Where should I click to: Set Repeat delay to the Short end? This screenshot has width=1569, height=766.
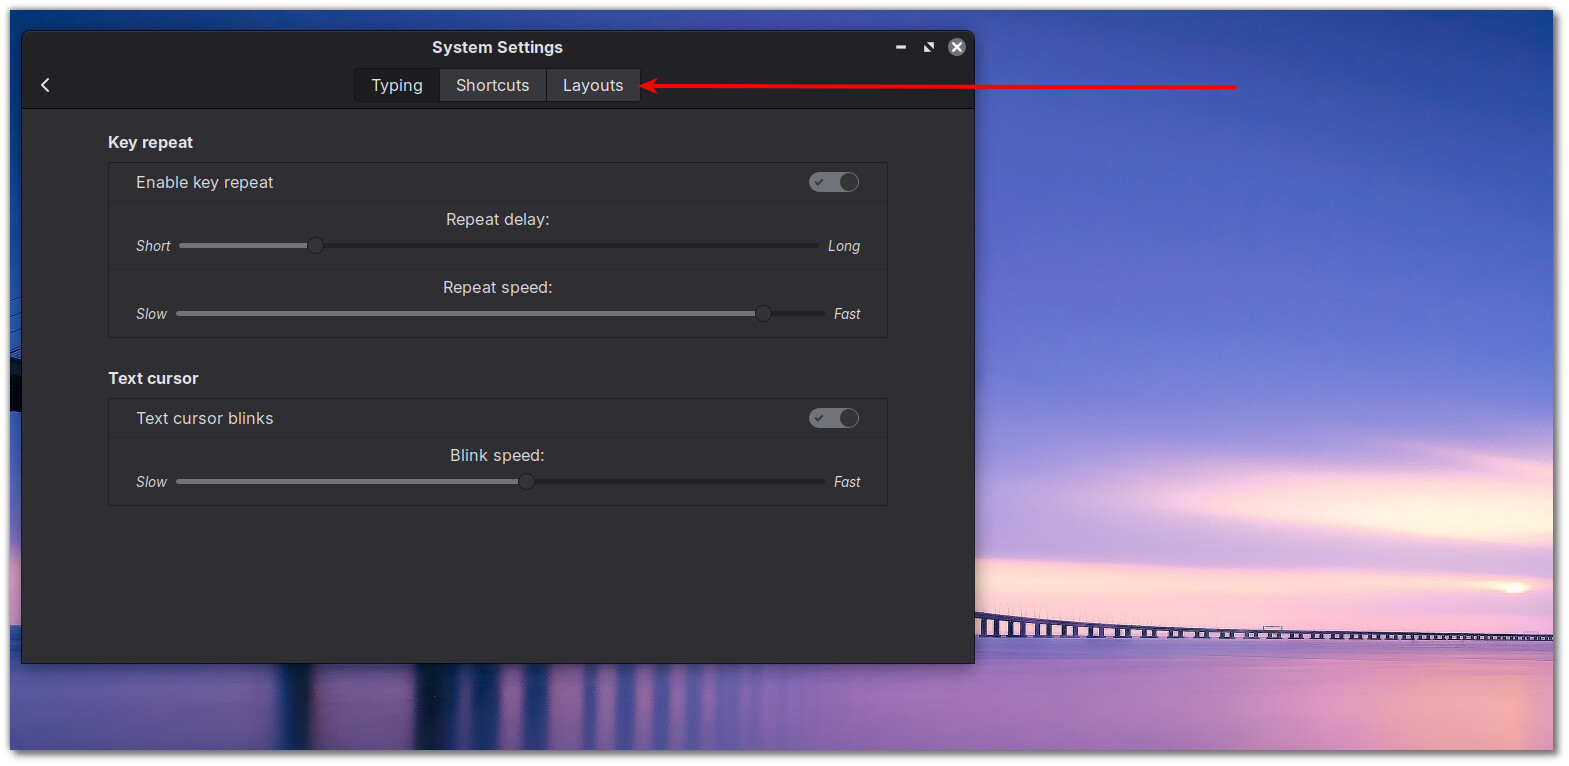[x=184, y=246]
